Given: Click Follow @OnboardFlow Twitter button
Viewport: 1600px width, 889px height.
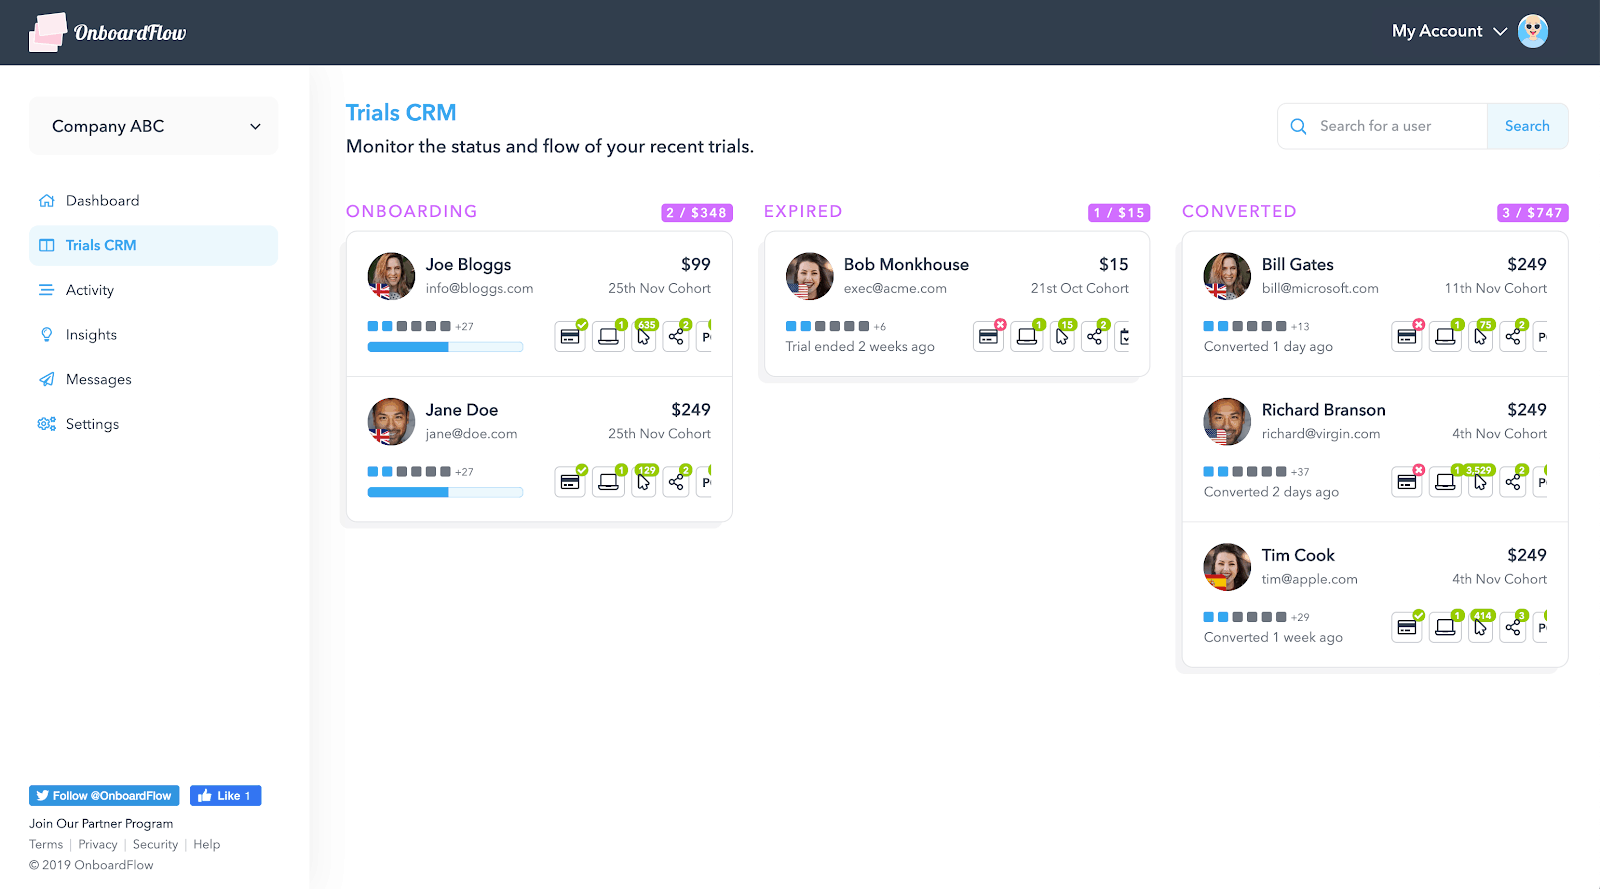Looking at the screenshot, I should click(104, 796).
